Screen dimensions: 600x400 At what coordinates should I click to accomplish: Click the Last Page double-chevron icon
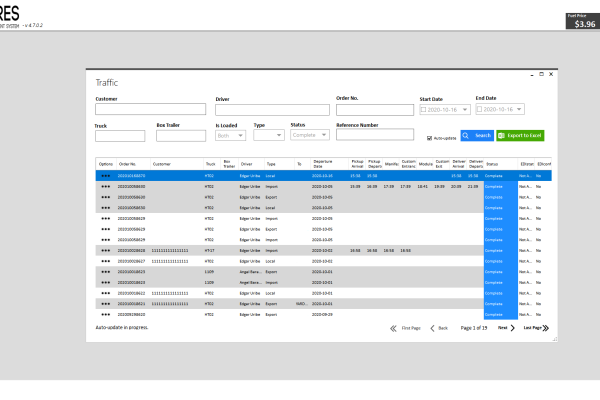546,327
